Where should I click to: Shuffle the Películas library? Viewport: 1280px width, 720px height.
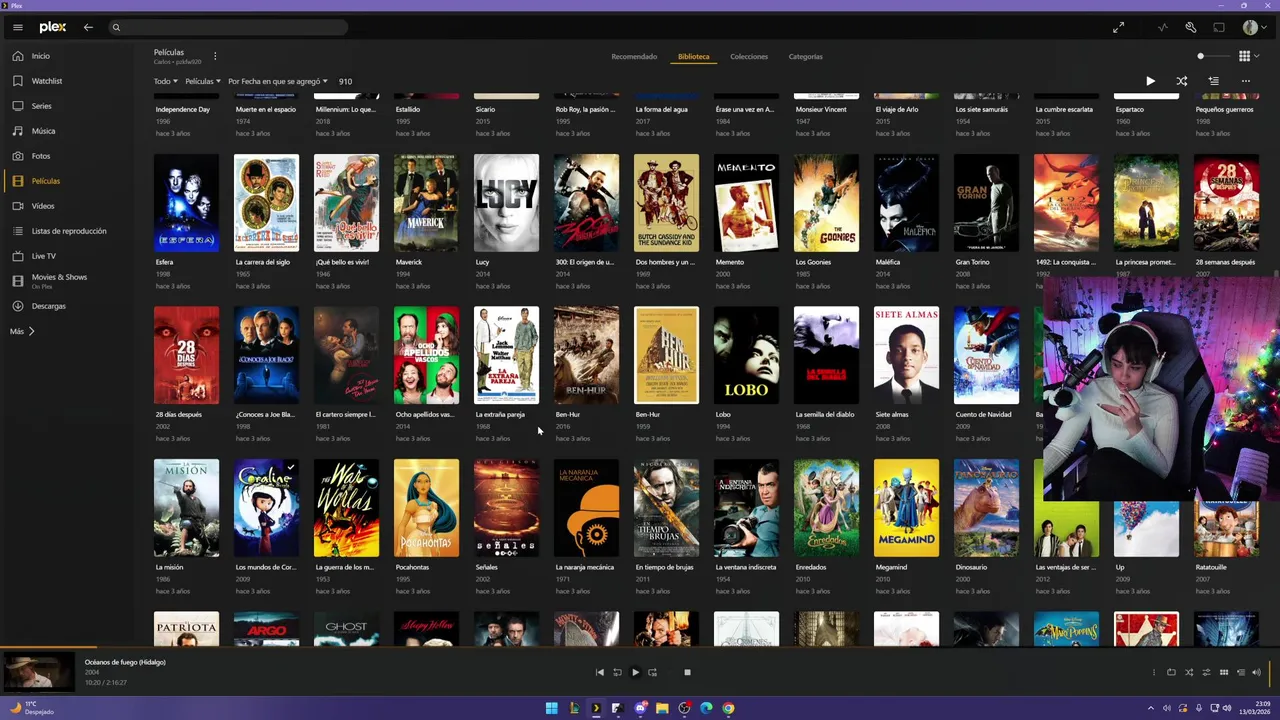[1181, 81]
